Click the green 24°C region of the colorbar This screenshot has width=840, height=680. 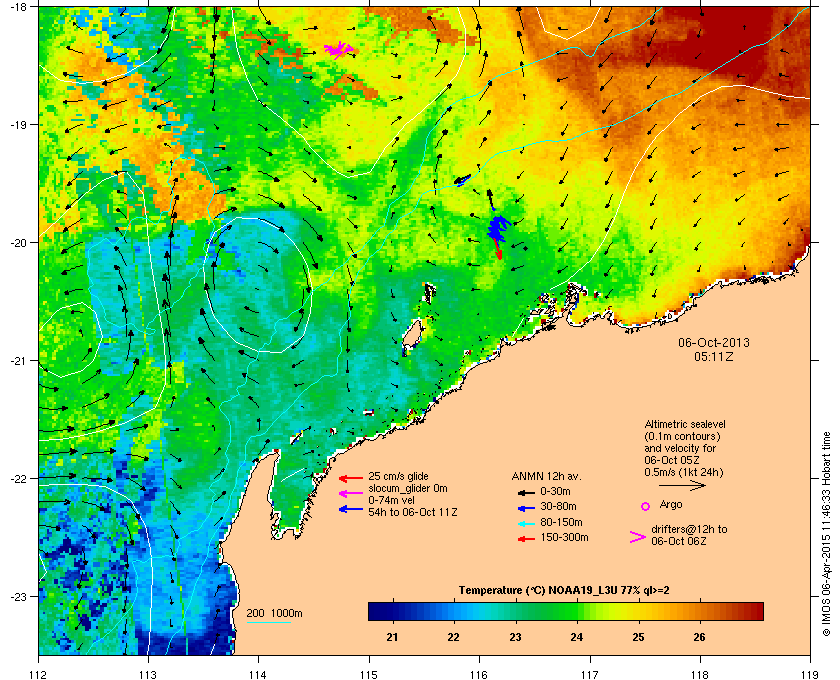576,611
